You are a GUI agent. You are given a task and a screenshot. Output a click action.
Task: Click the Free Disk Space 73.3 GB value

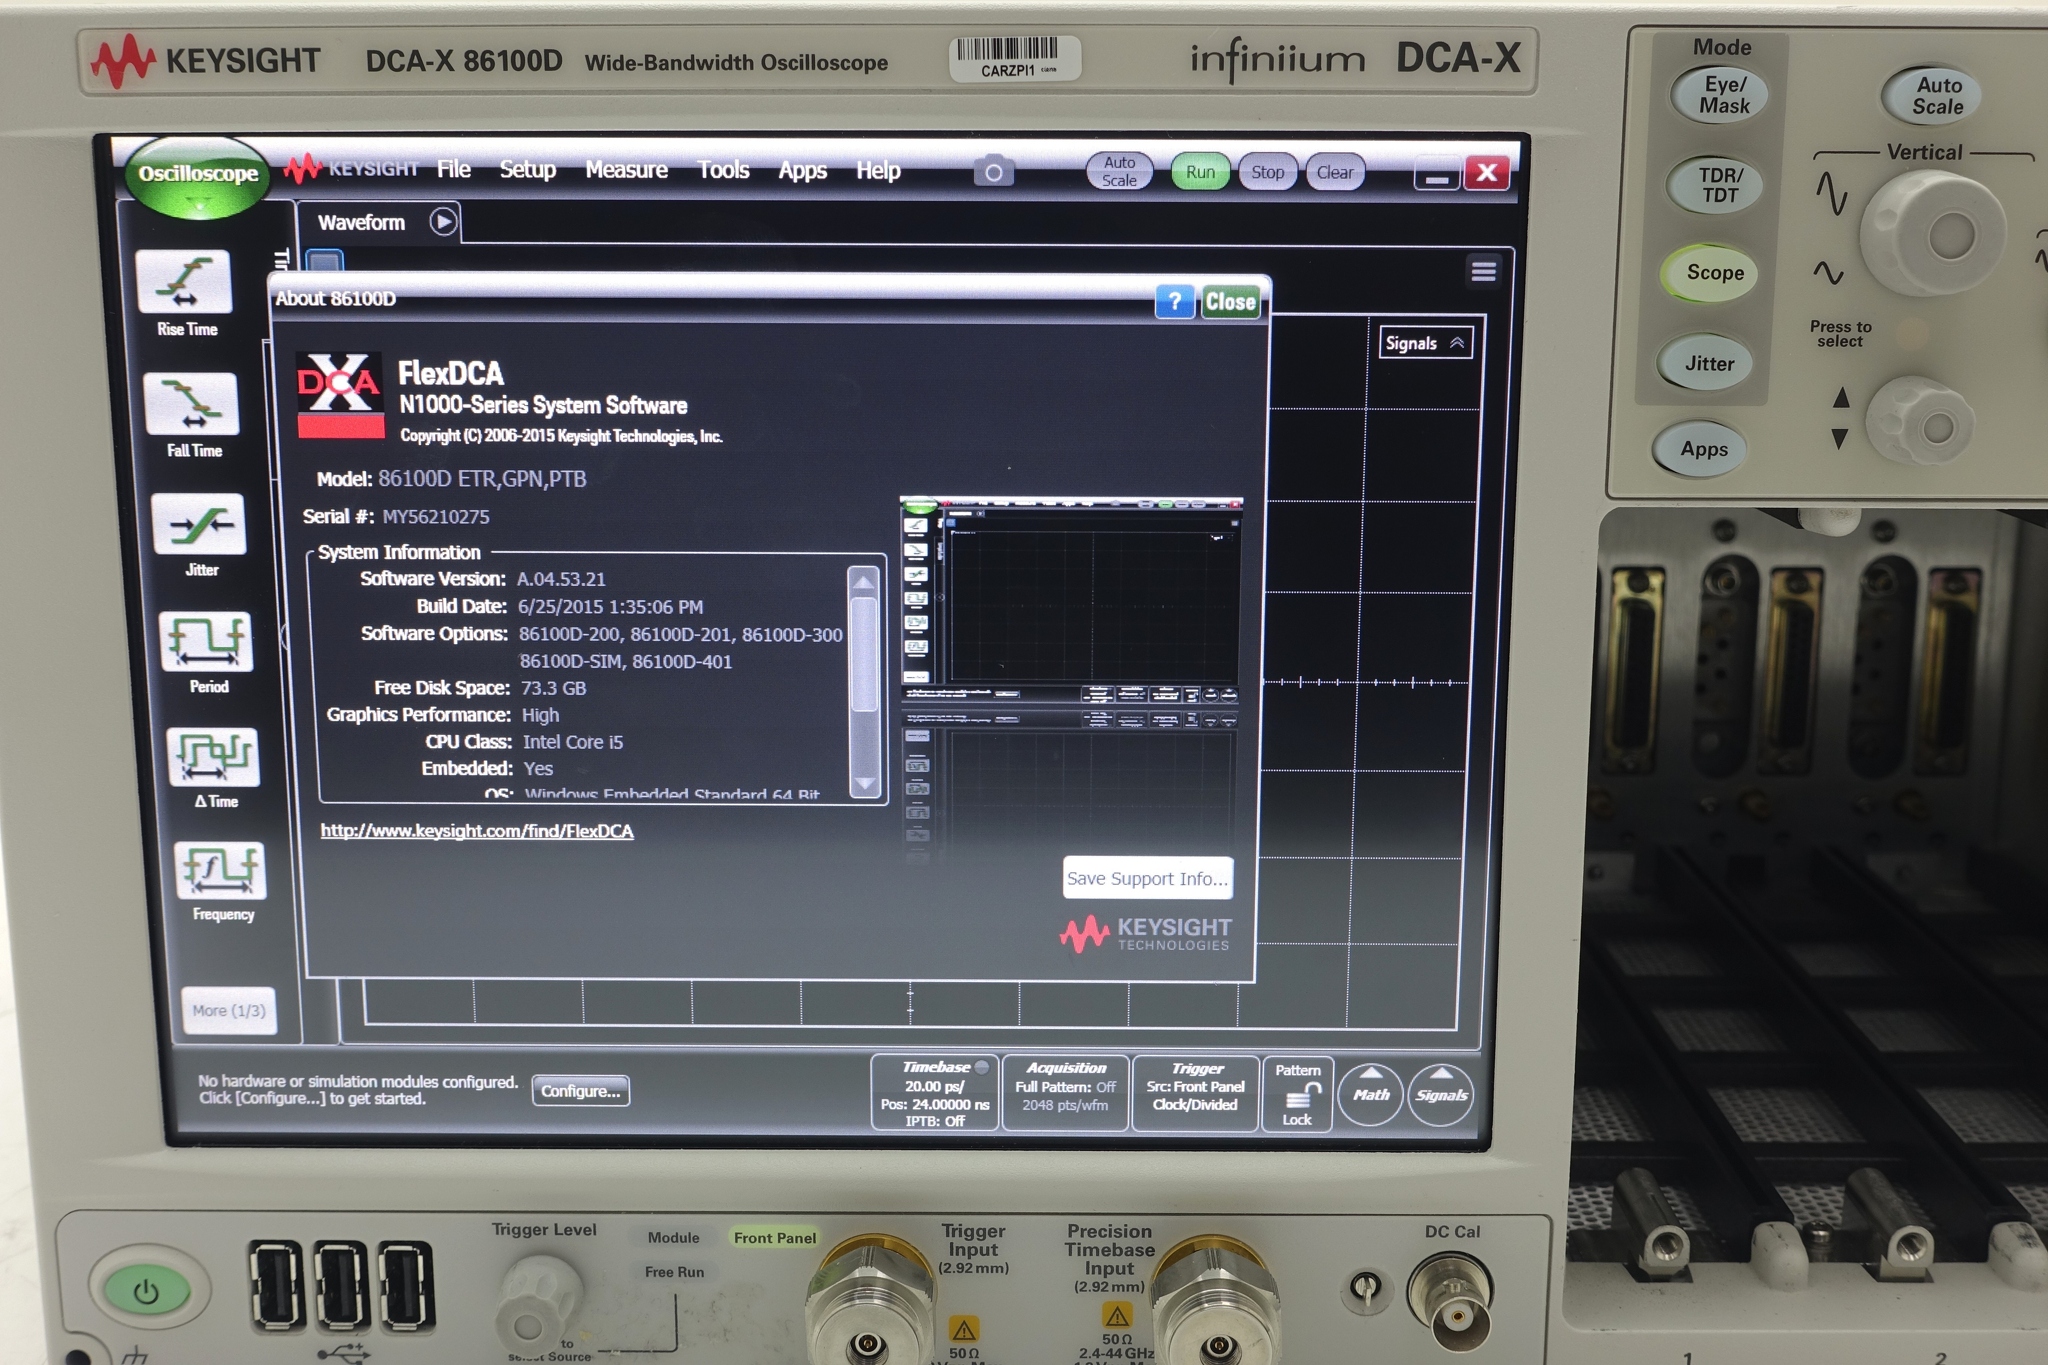coord(554,688)
